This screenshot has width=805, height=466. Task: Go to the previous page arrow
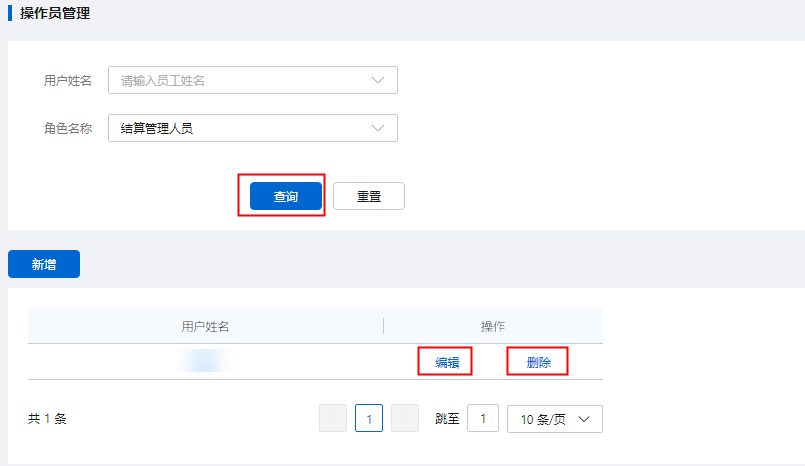point(333,418)
